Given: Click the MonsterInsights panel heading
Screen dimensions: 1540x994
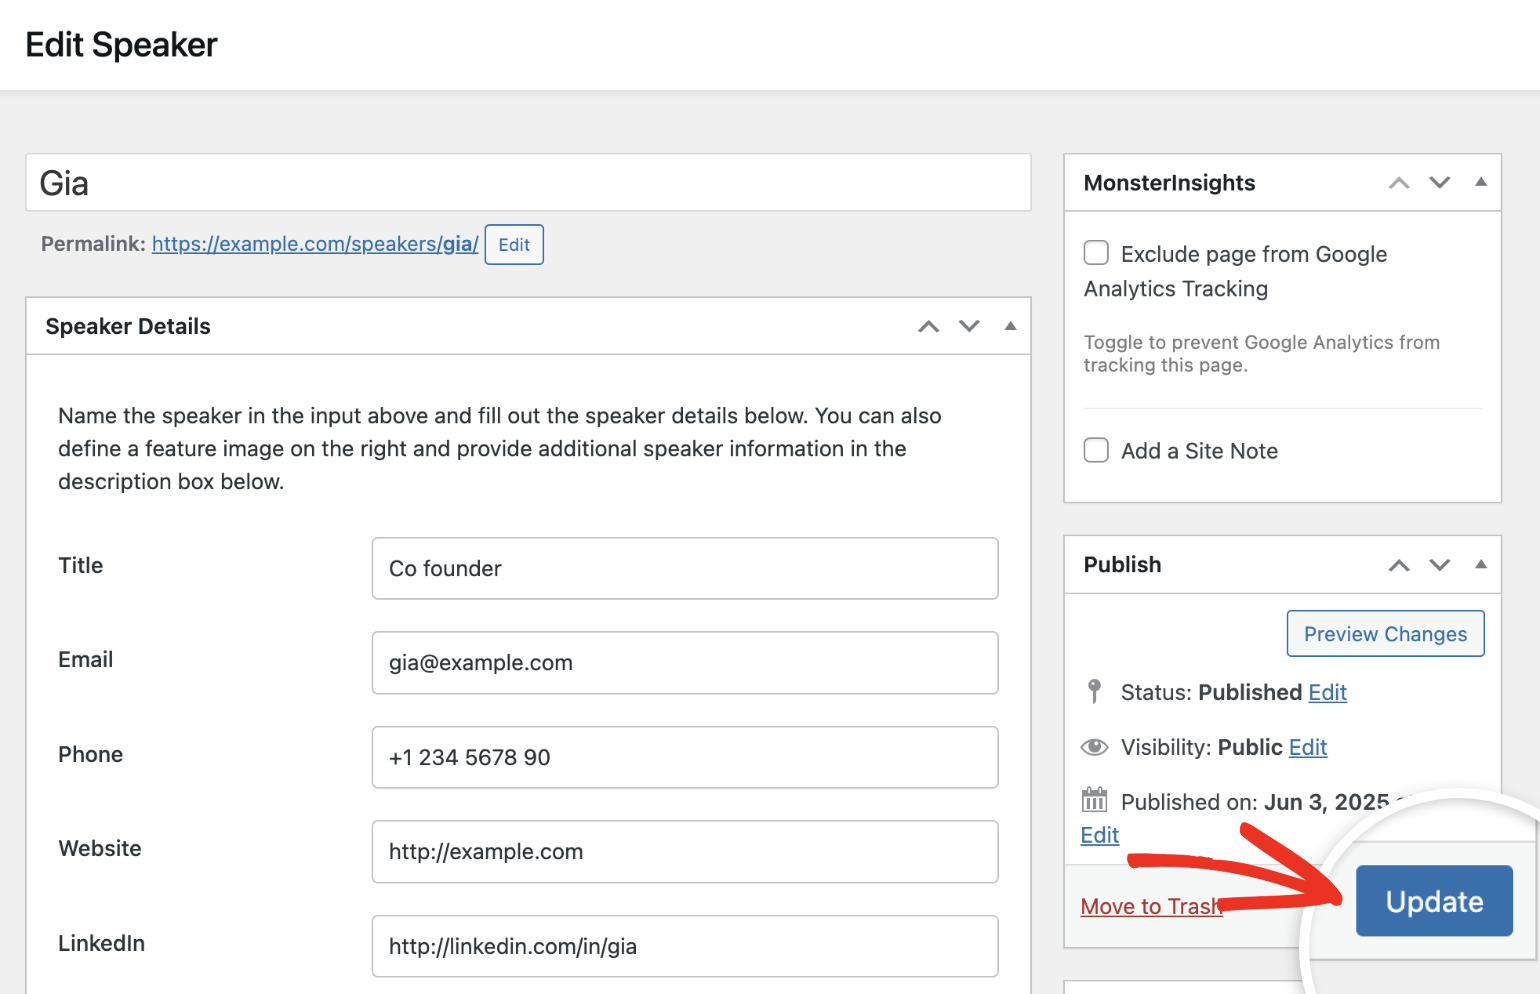Looking at the screenshot, I should point(1169,183).
